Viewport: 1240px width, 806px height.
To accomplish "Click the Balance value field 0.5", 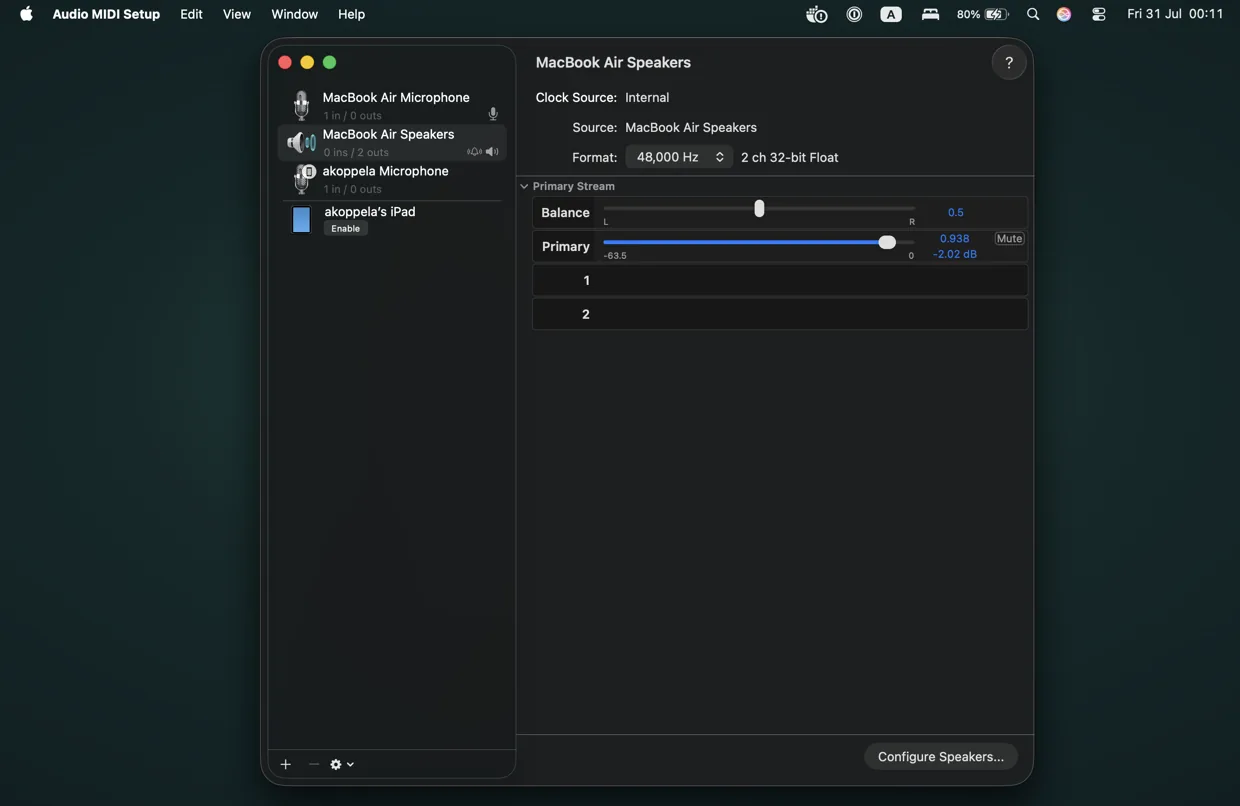I will [x=956, y=212].
